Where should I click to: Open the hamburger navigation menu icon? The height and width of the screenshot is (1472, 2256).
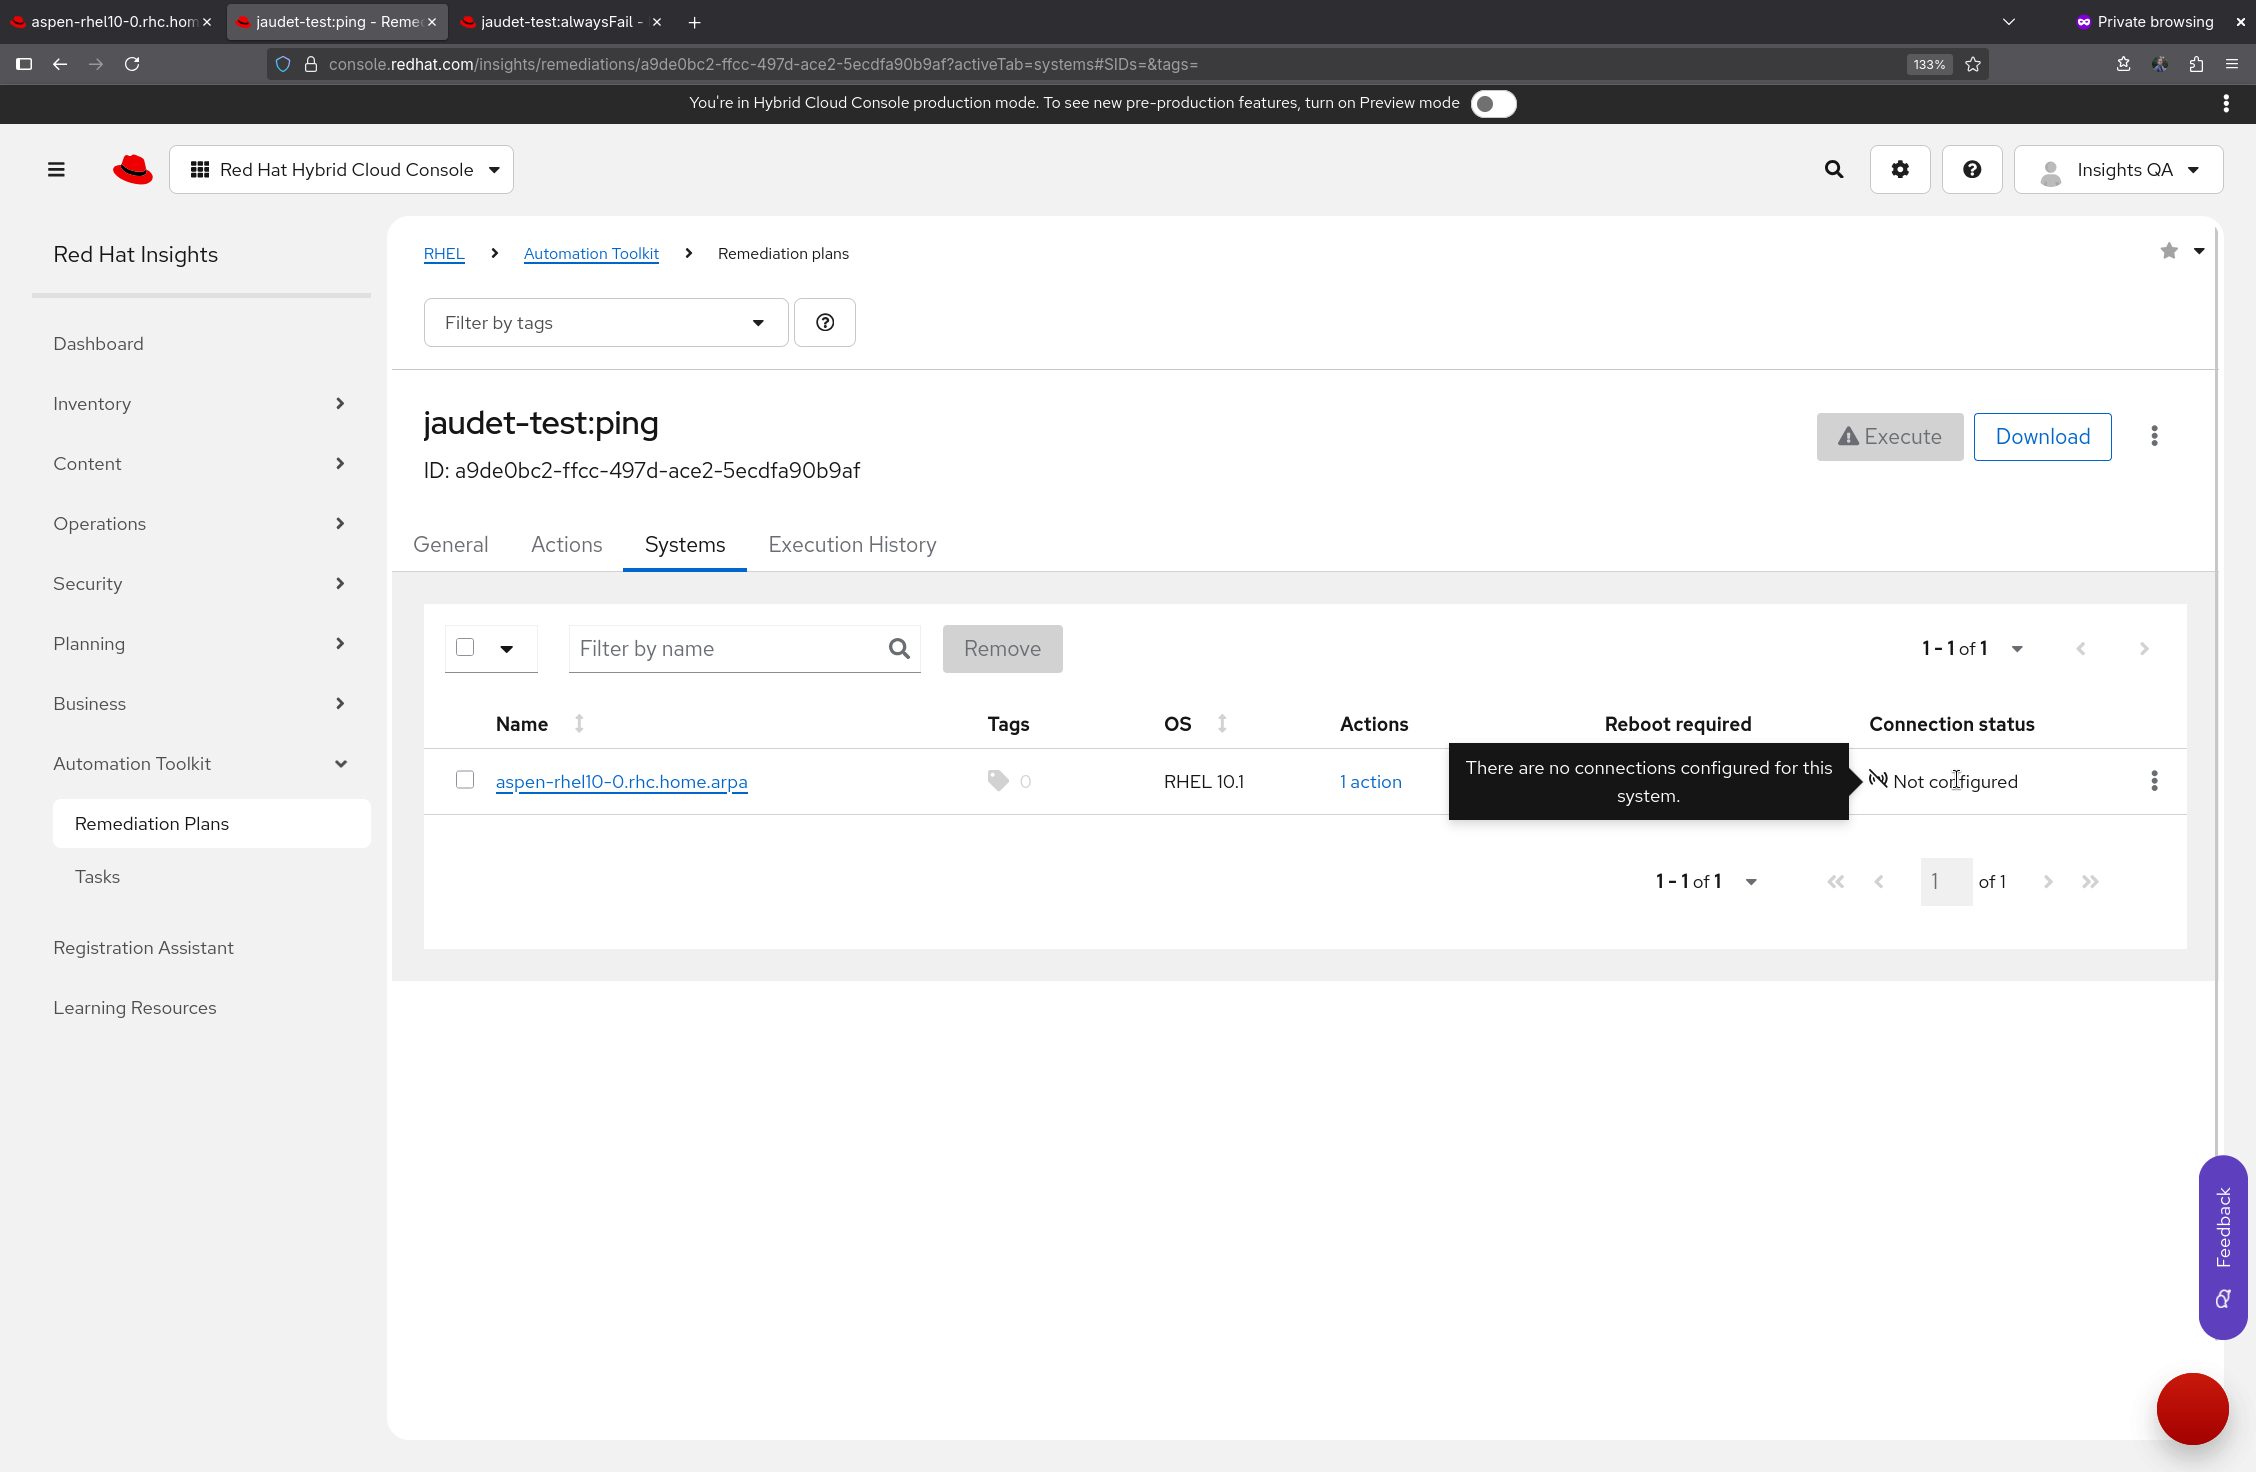point(56,170)
